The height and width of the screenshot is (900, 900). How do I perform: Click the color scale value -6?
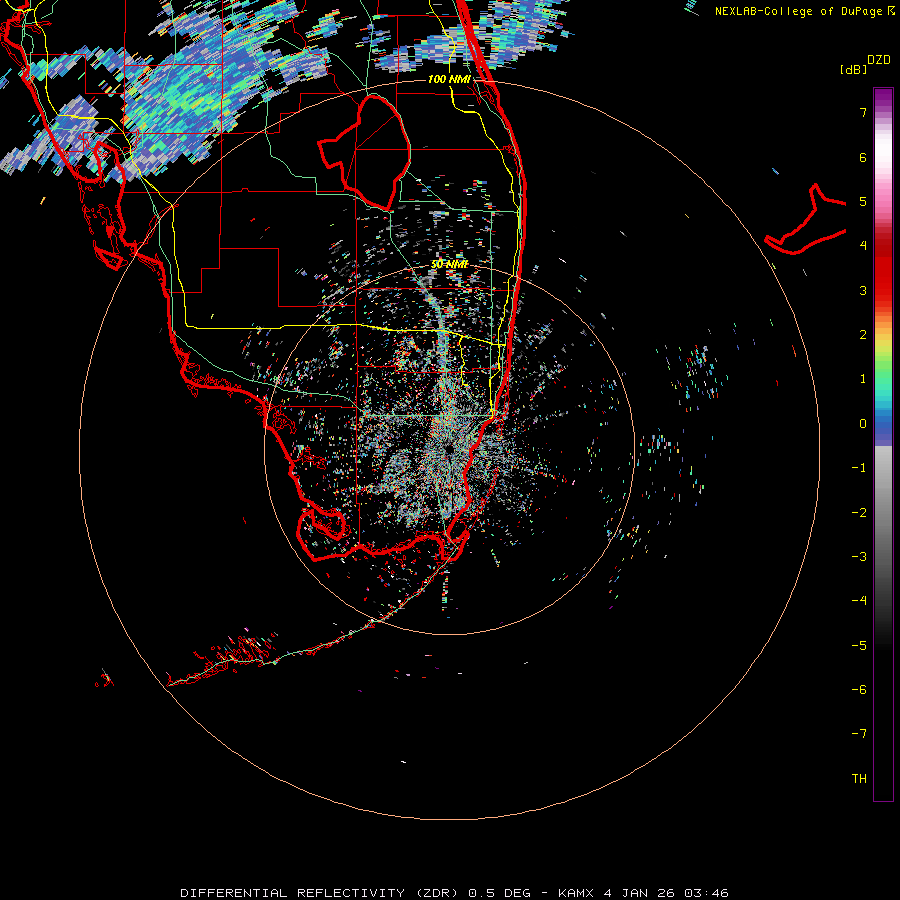click(x=859, y=690)
